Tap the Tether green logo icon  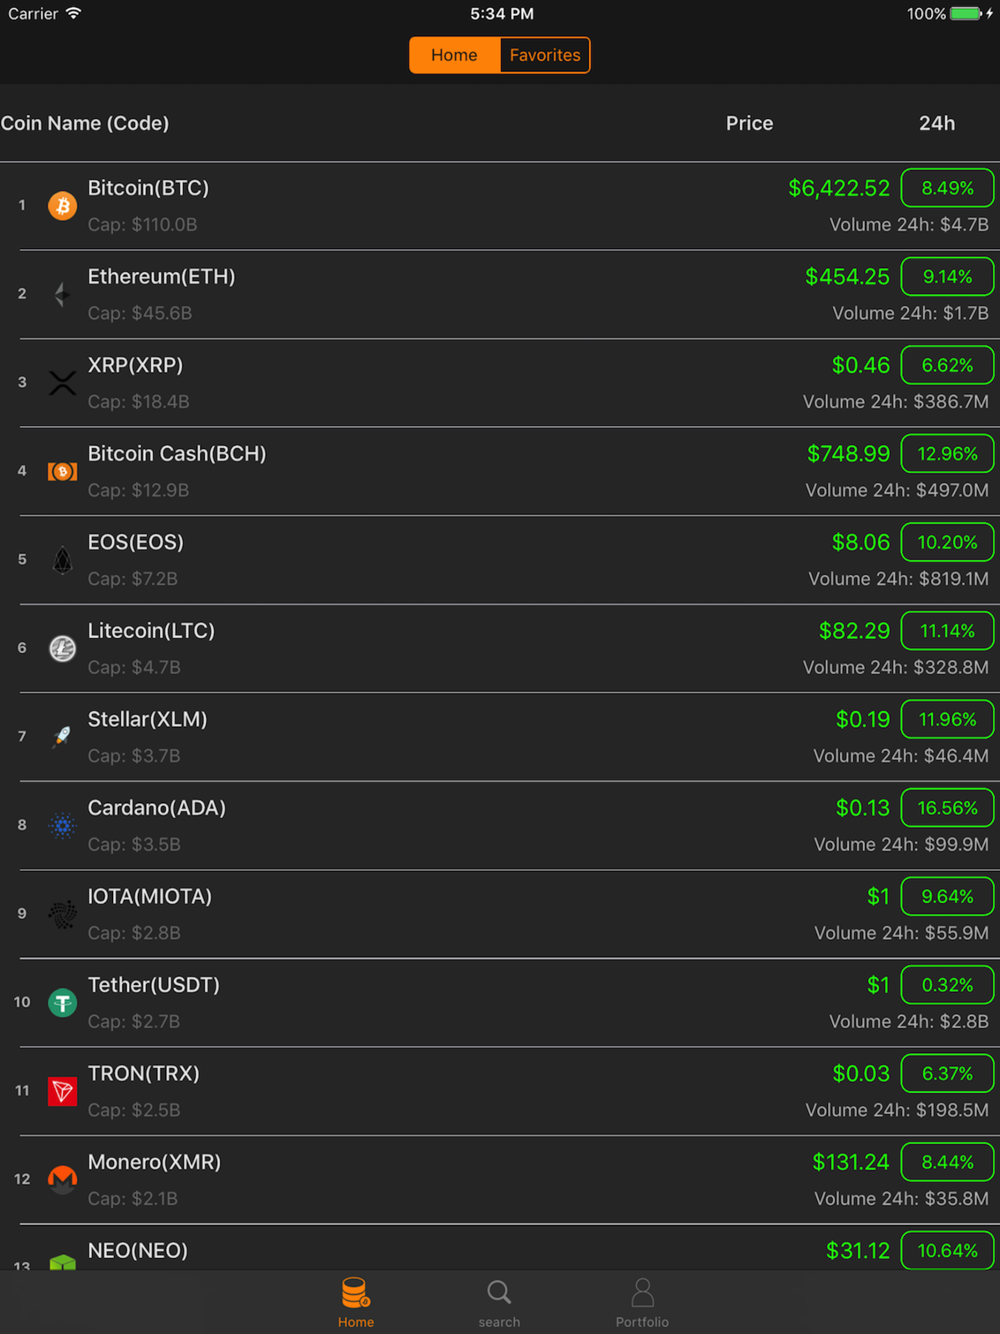pyautogui.click(x=62, y=1002)
